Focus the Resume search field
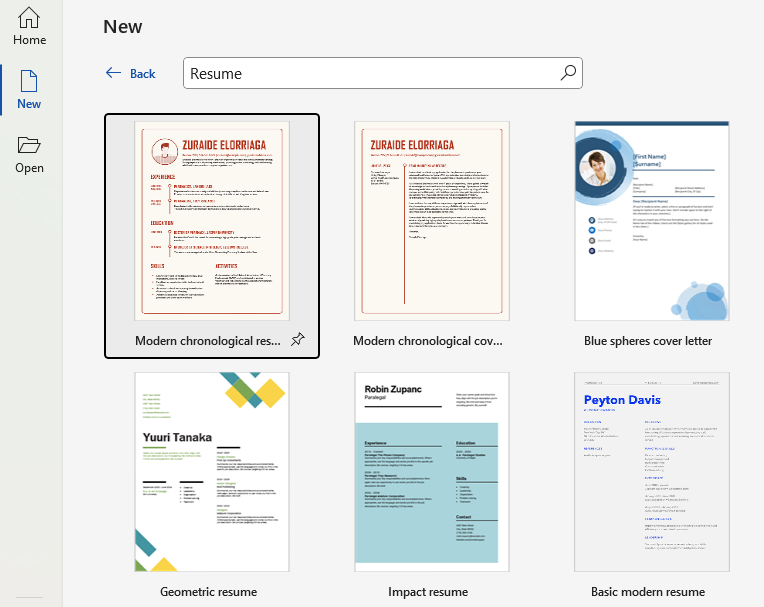Screen dimensions: 764x607 pos(382,73)
